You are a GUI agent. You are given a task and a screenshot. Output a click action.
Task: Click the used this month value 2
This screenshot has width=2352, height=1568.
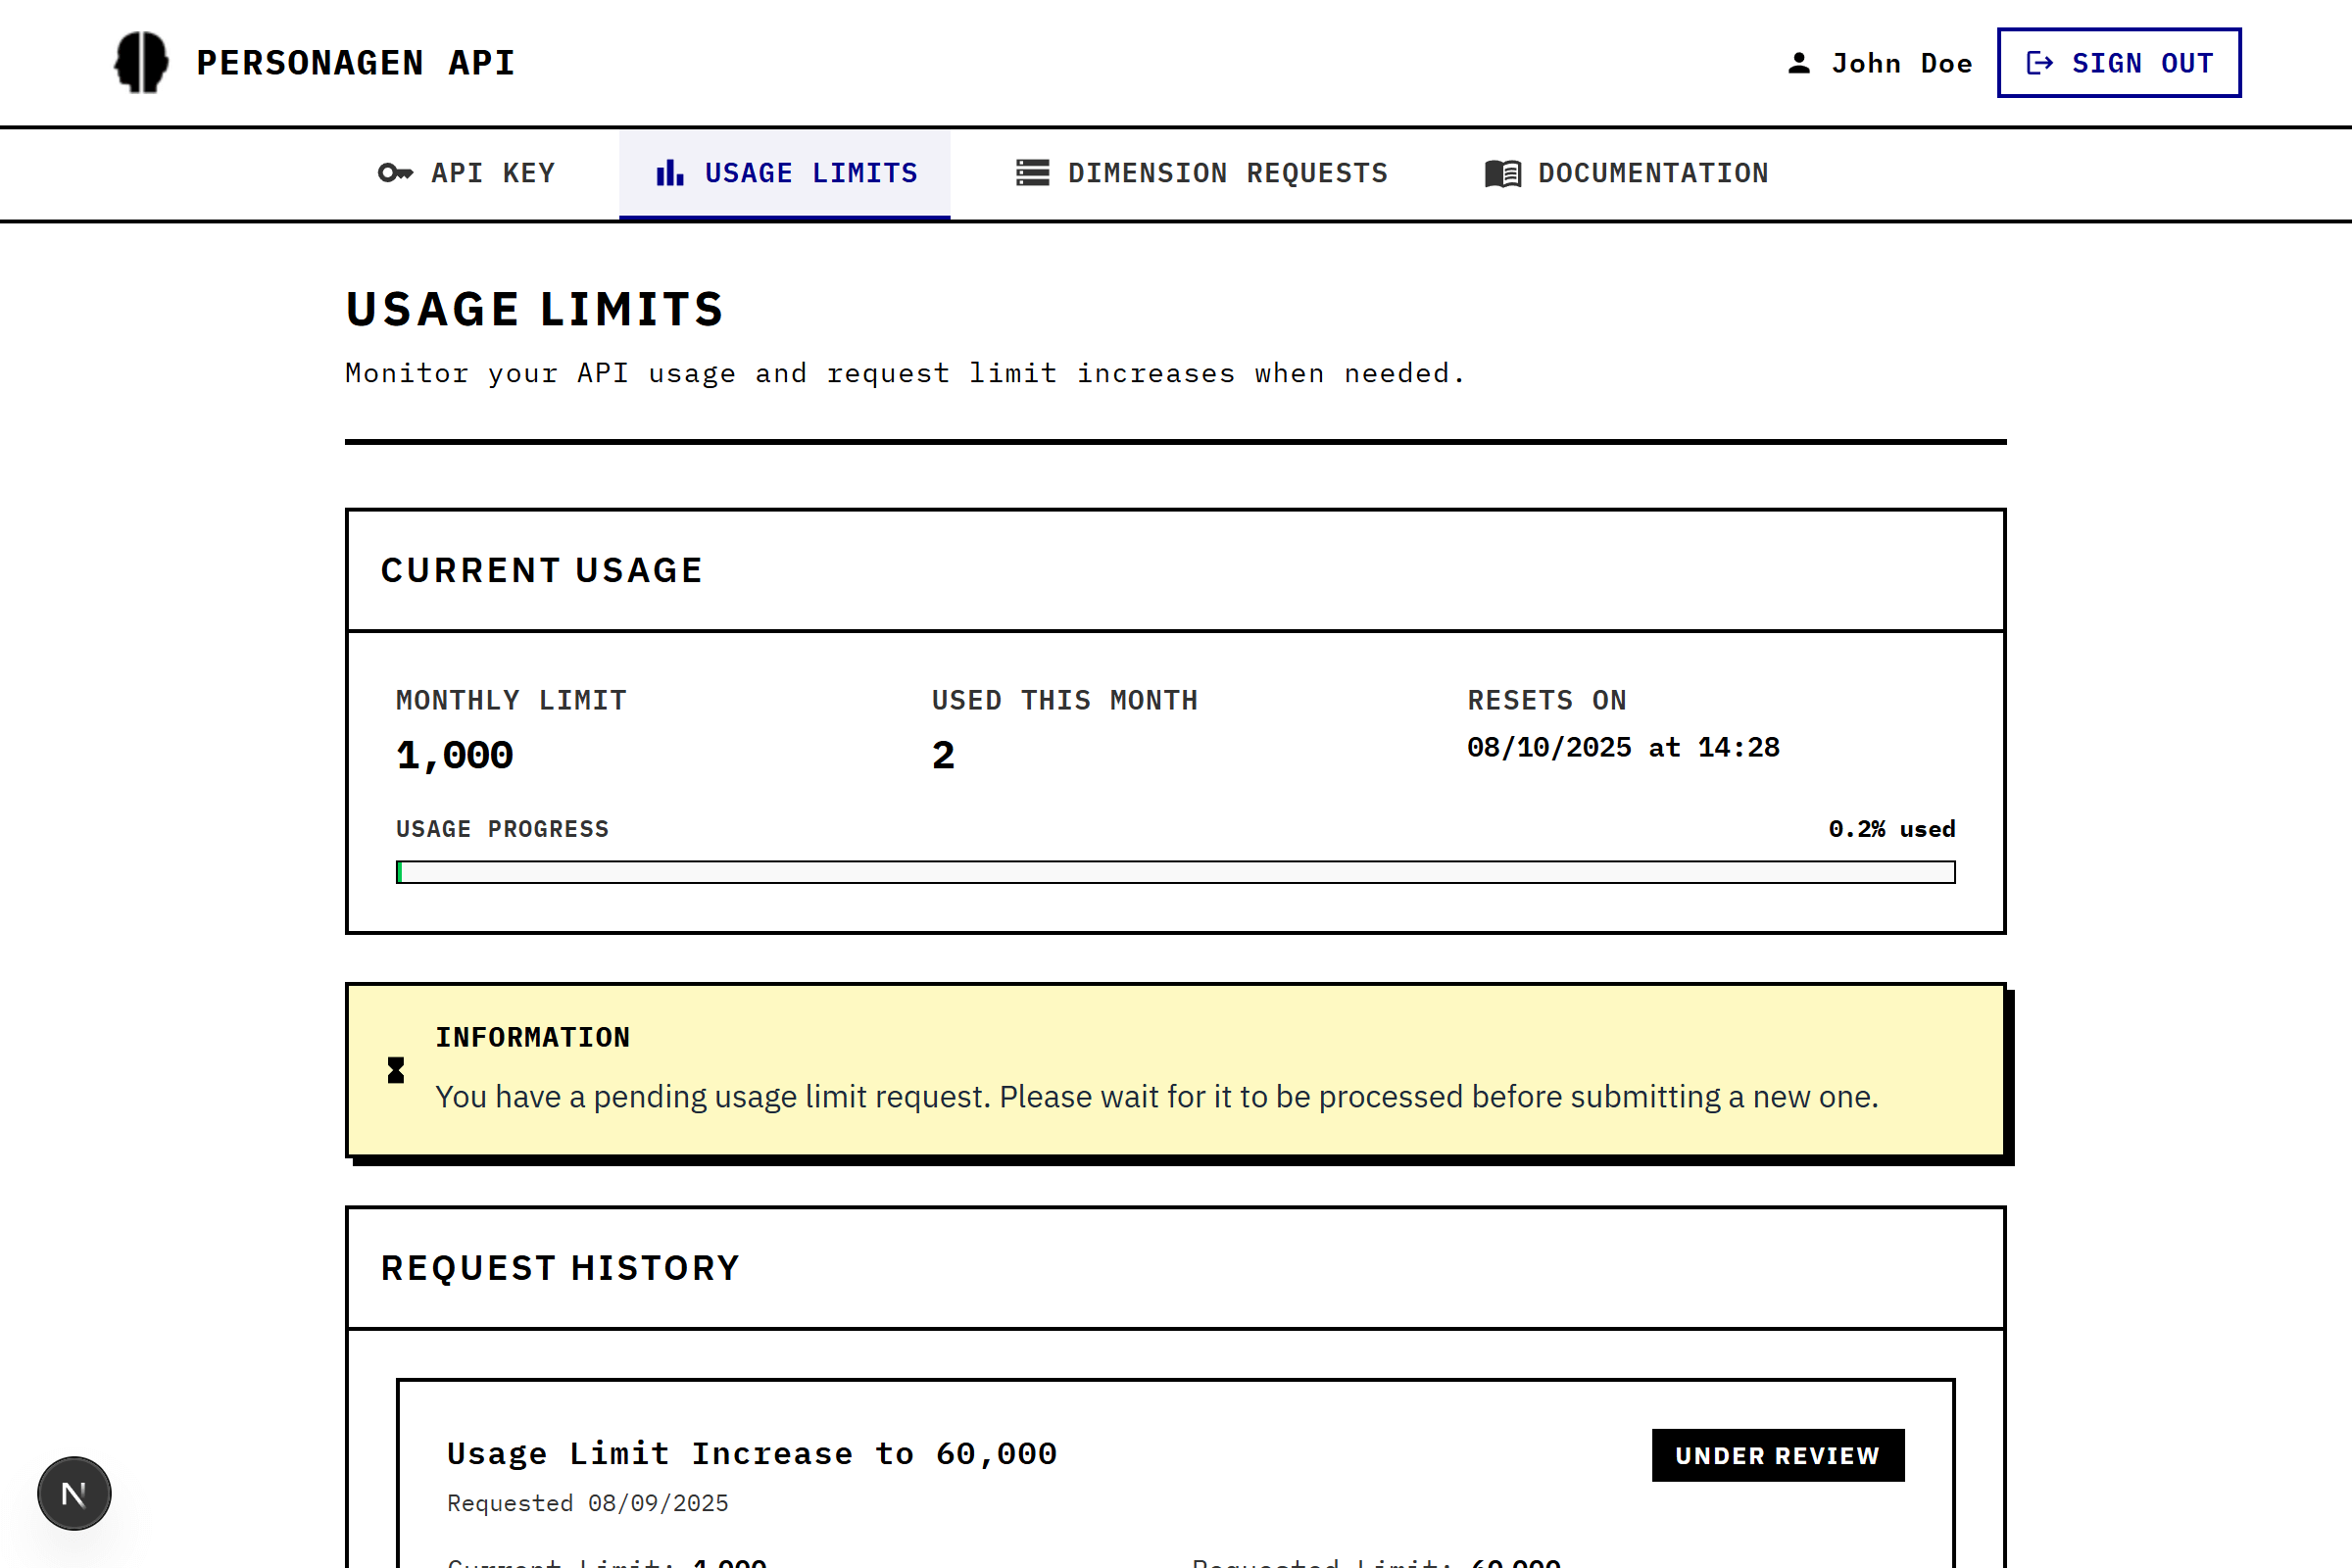(943, 755)
